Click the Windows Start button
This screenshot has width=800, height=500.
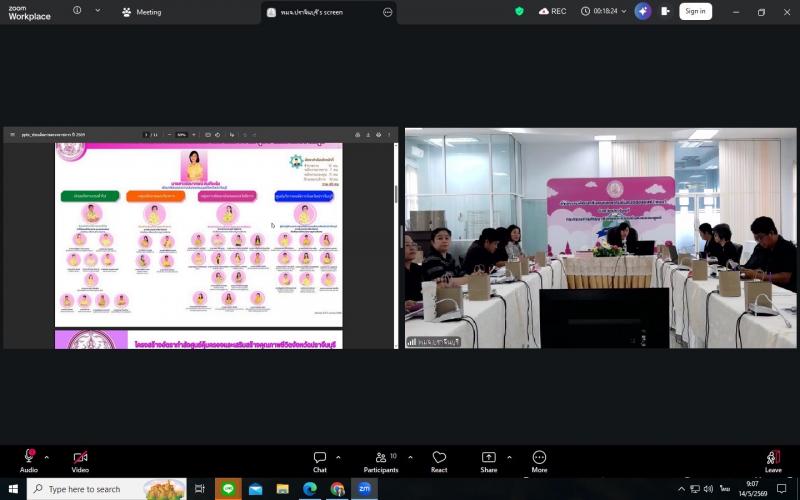(13, 489)
